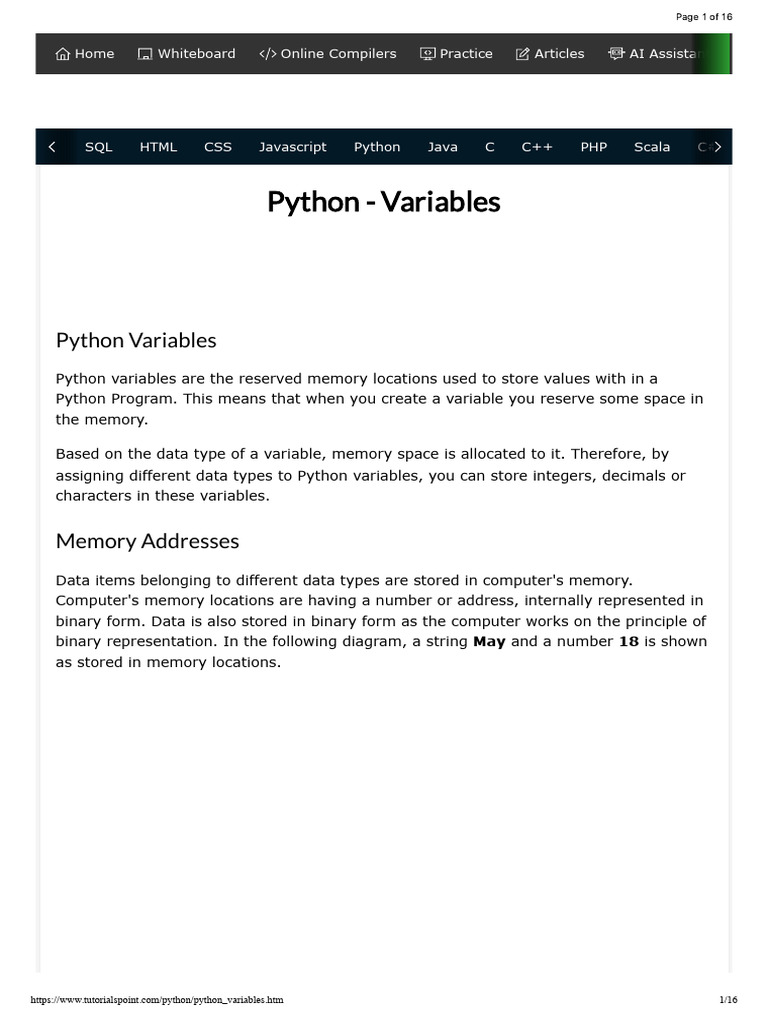Screen dimensions: 768x1024
Task: Open the PHP tab
Action: pos(594,147)
